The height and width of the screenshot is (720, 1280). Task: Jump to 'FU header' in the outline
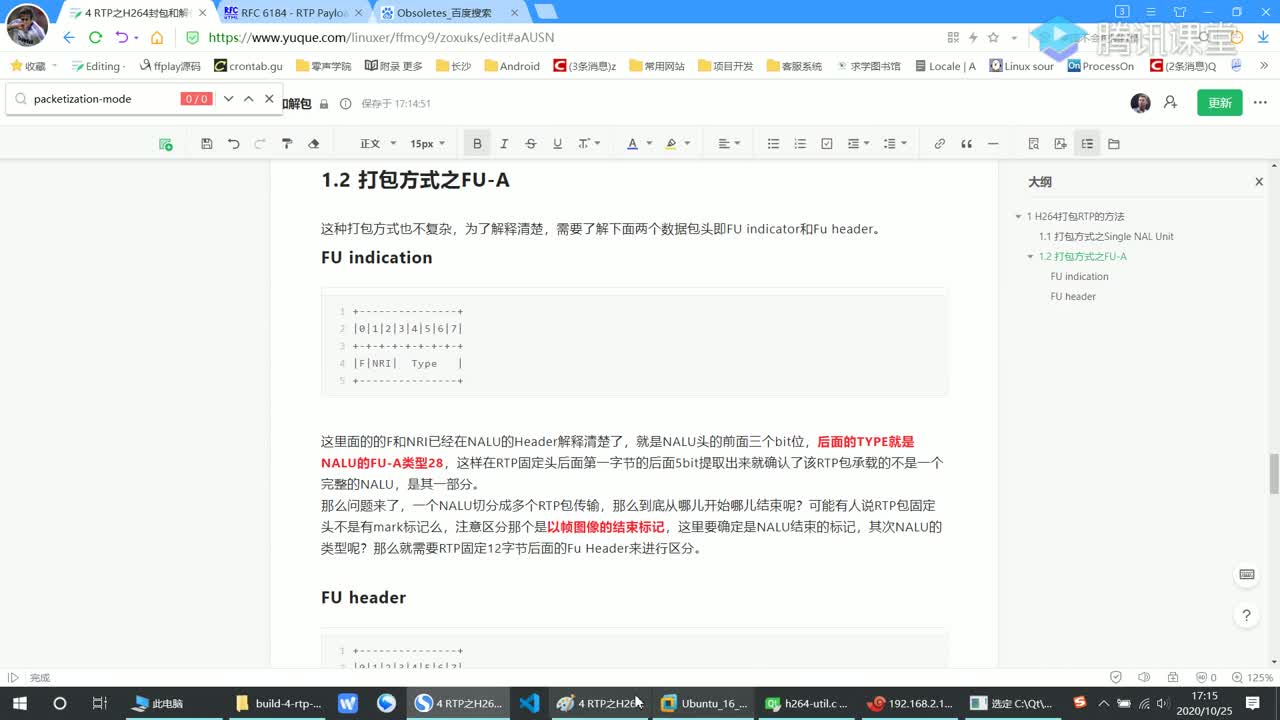(x=1073, y=297)
